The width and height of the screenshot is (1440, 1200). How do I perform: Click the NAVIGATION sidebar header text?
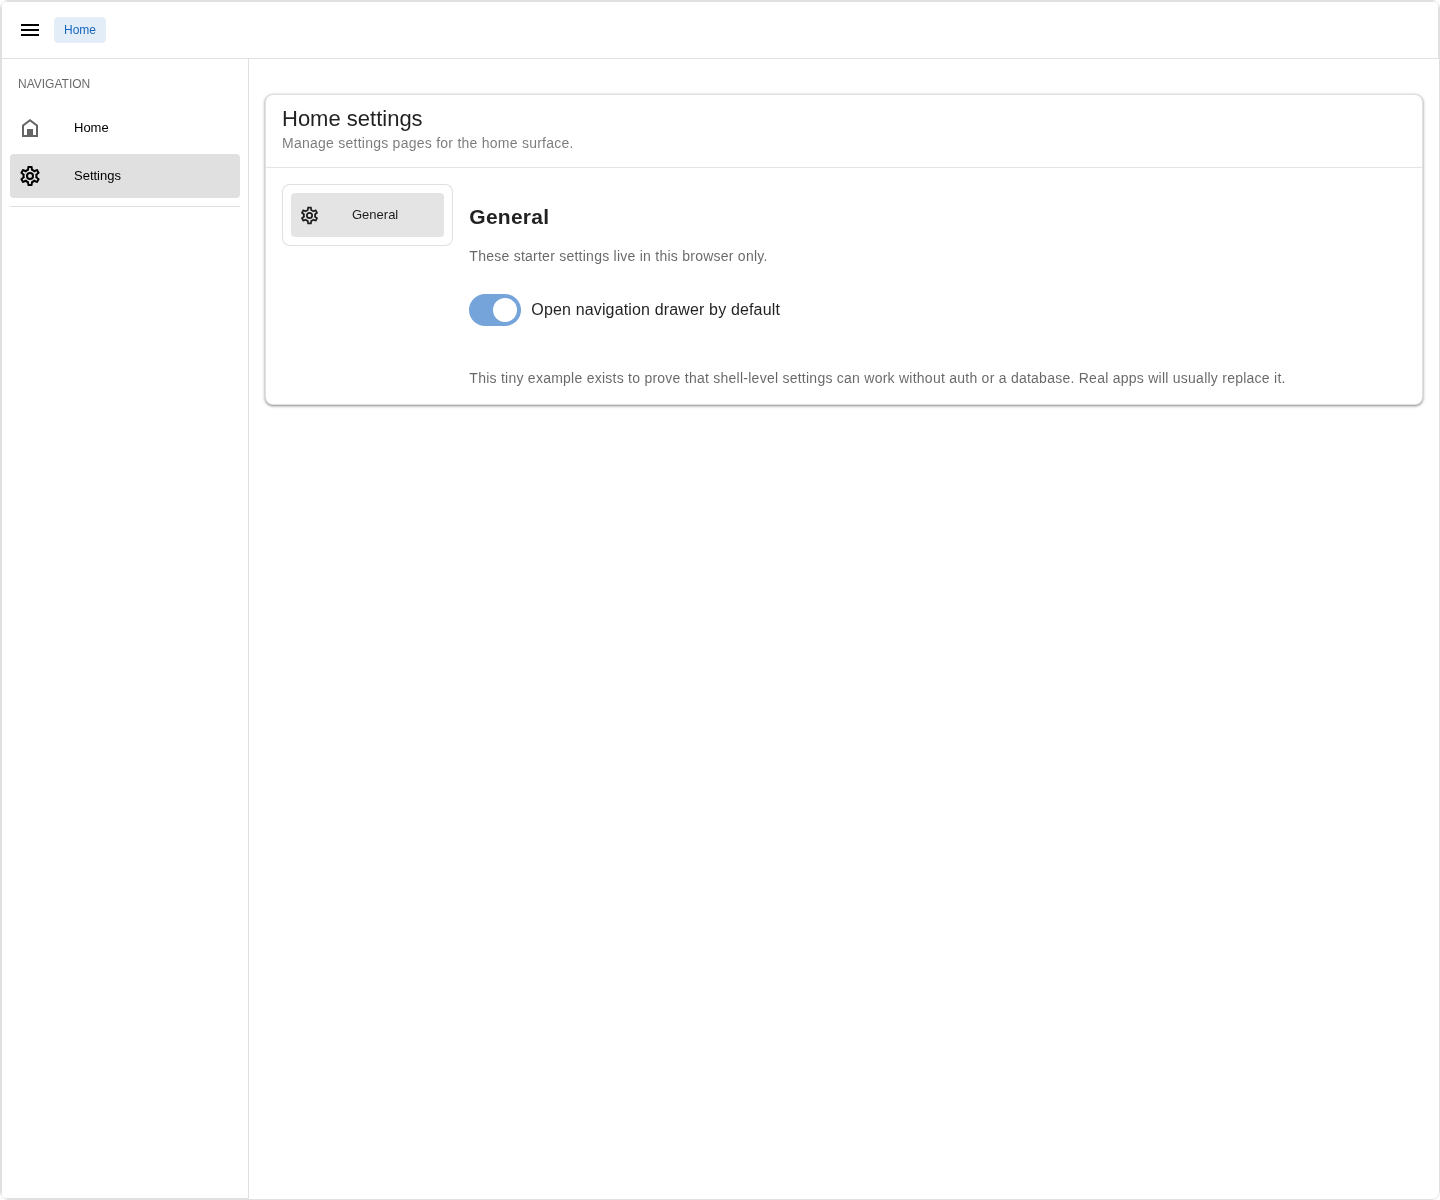coord(54,84)
